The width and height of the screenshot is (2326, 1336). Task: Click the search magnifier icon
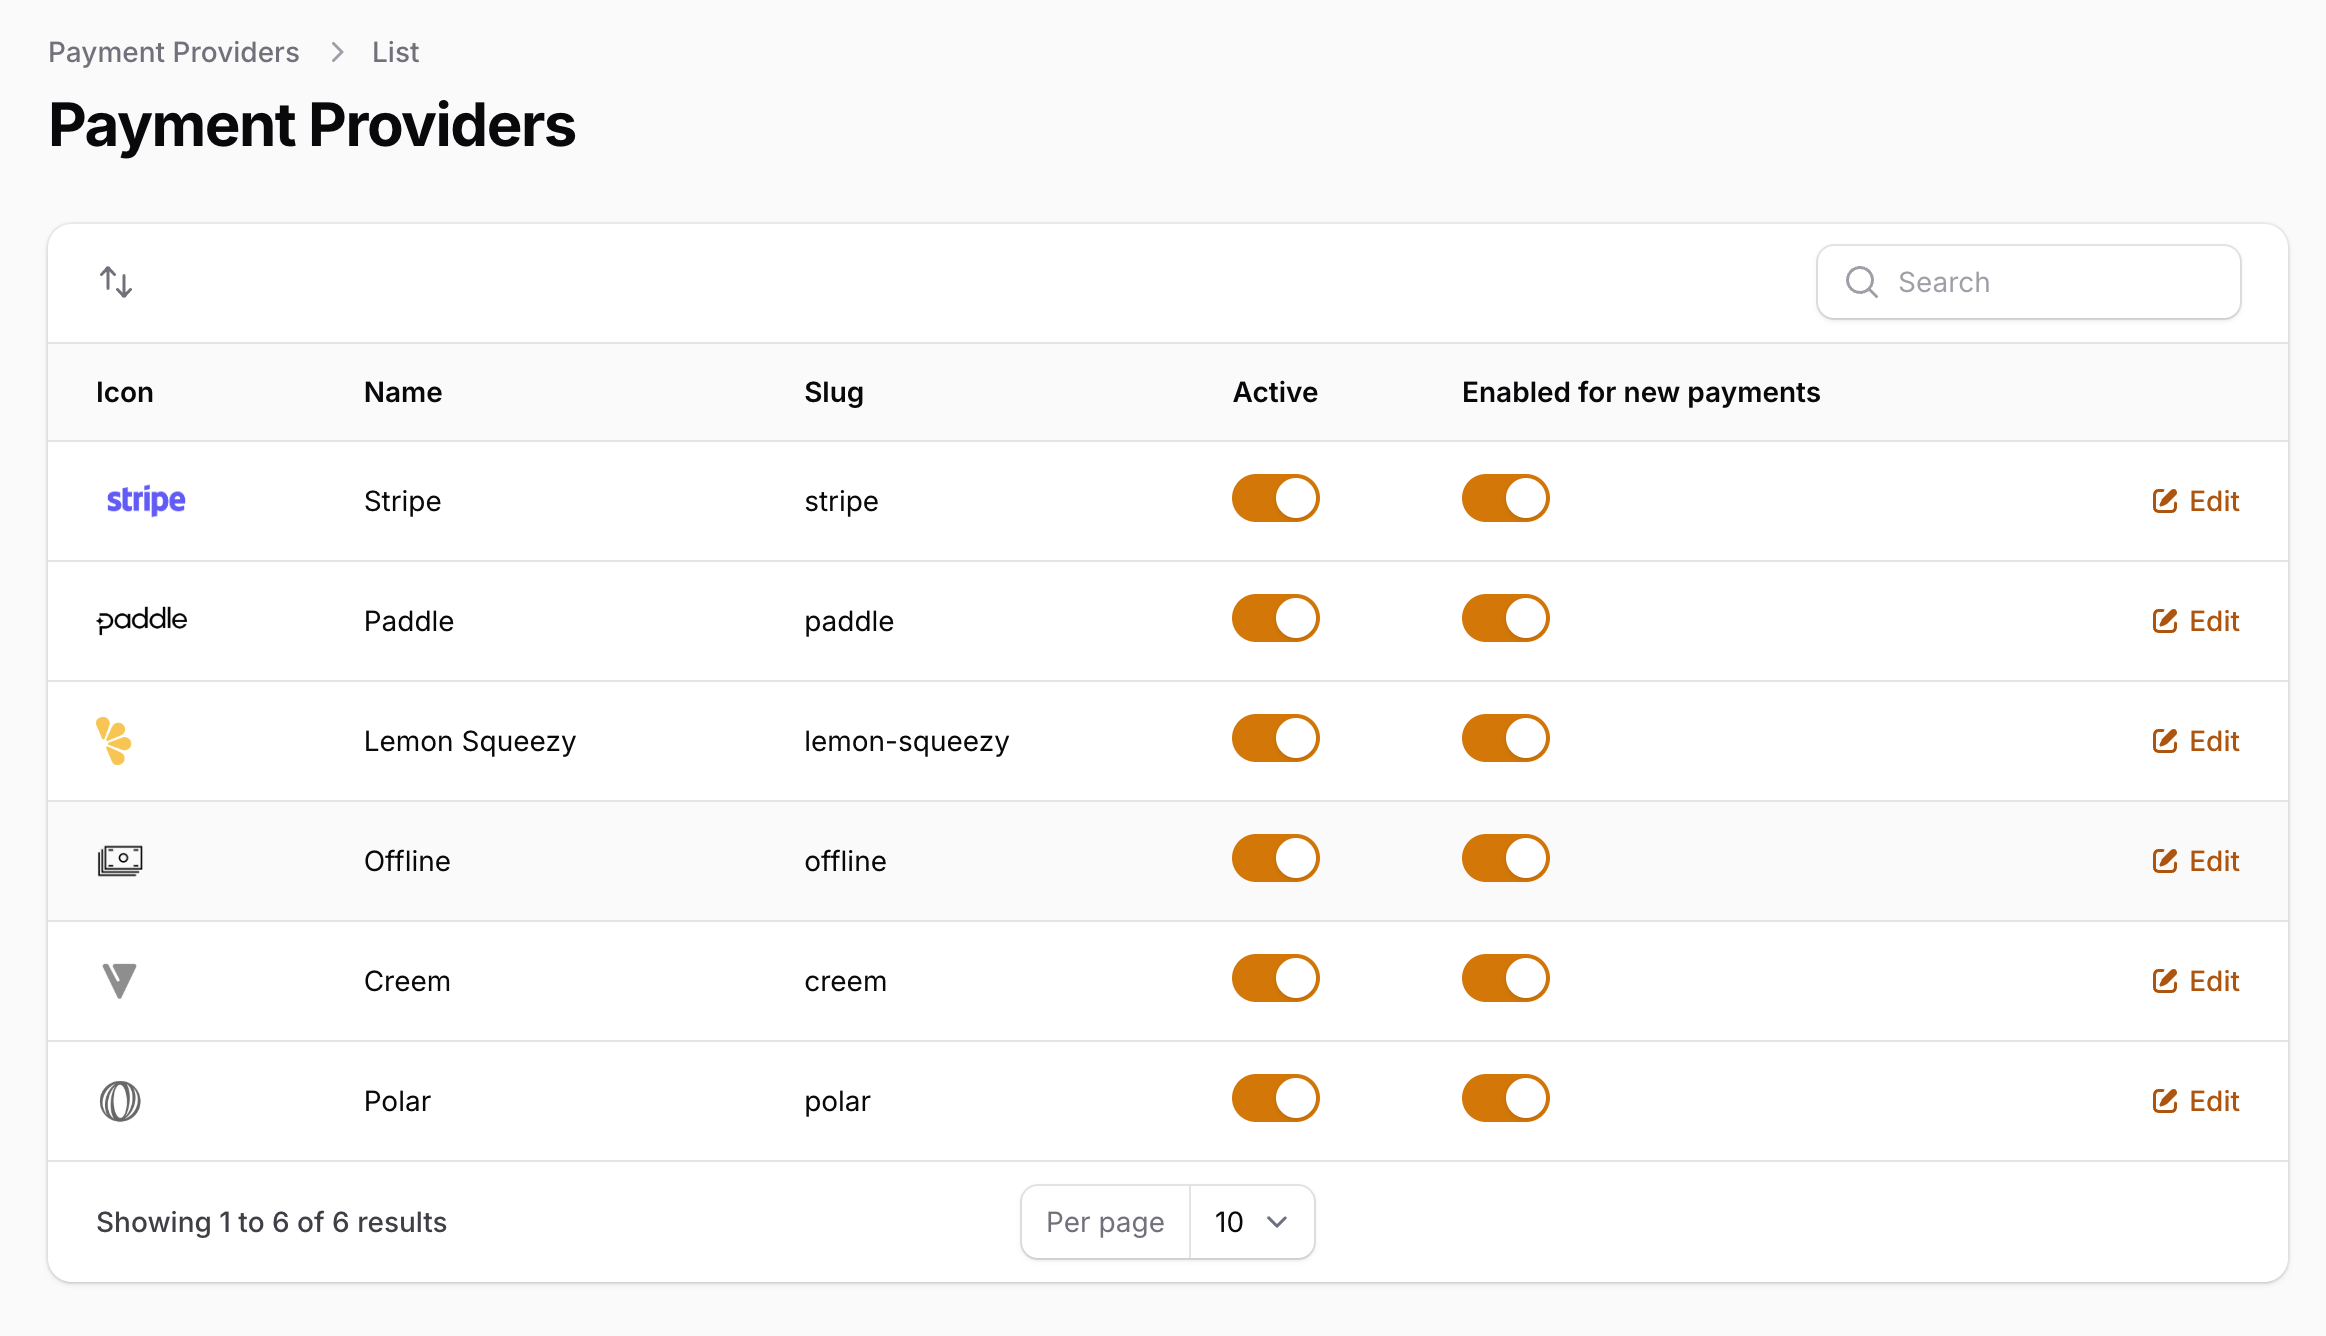(1861, 282)
